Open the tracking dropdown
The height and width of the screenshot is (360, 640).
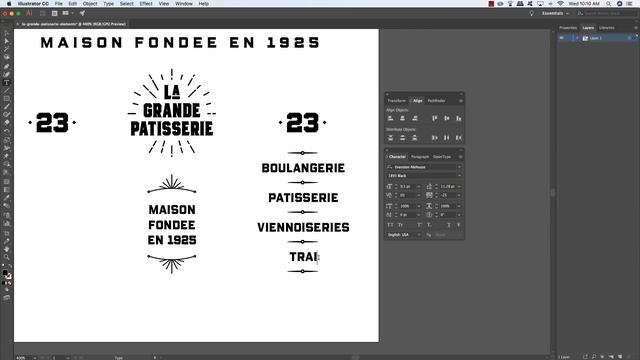point(459,196)
